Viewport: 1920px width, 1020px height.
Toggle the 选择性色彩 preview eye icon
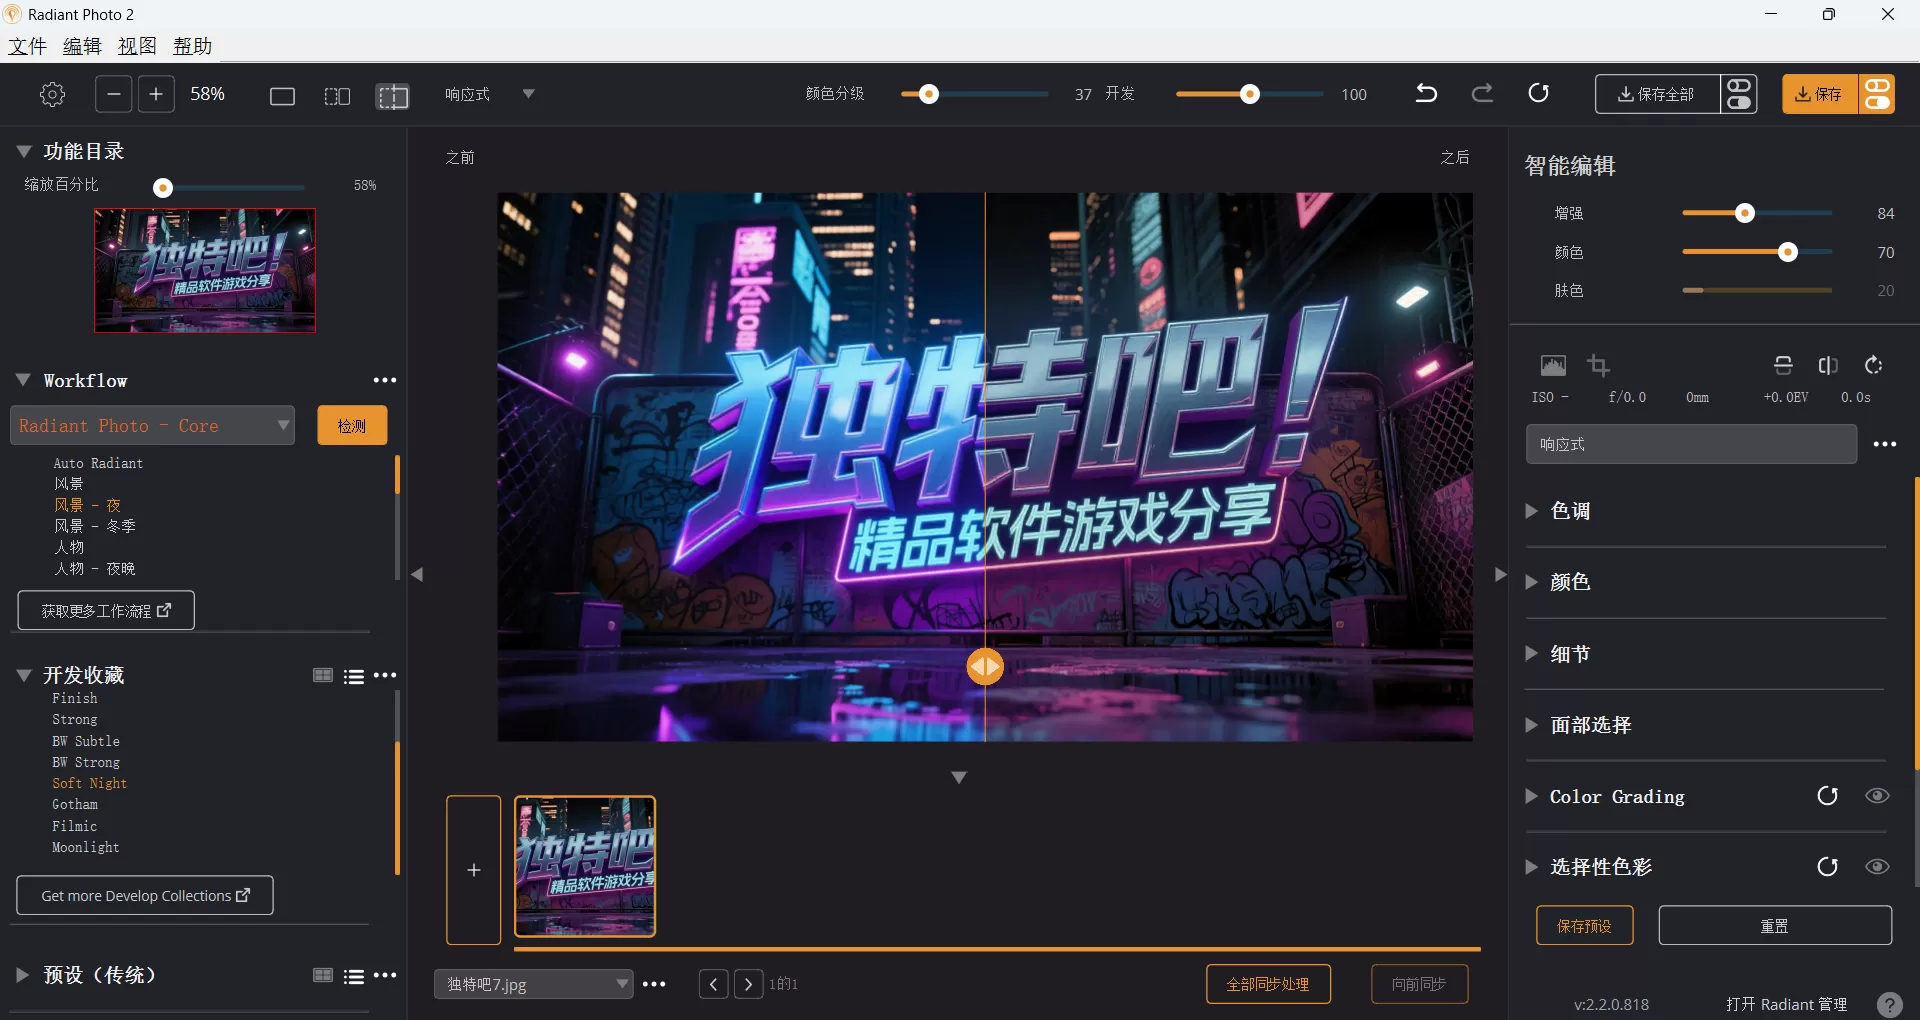click(1878, 866)
